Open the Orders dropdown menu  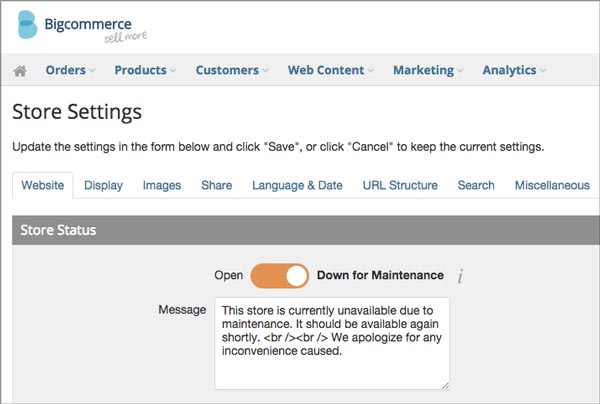pos(70,71)
